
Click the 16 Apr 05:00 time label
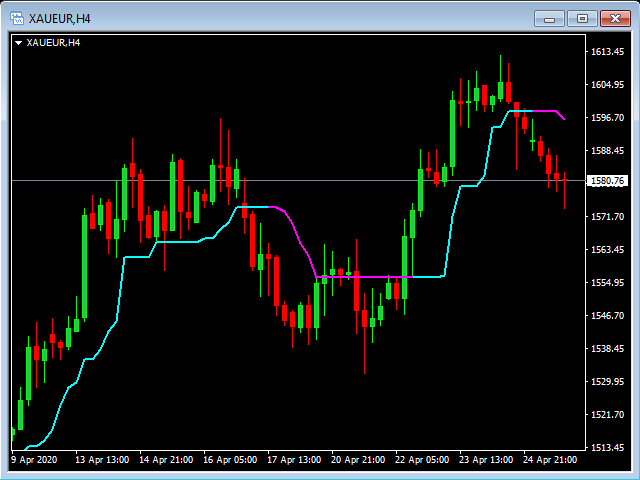coord(230,460)
